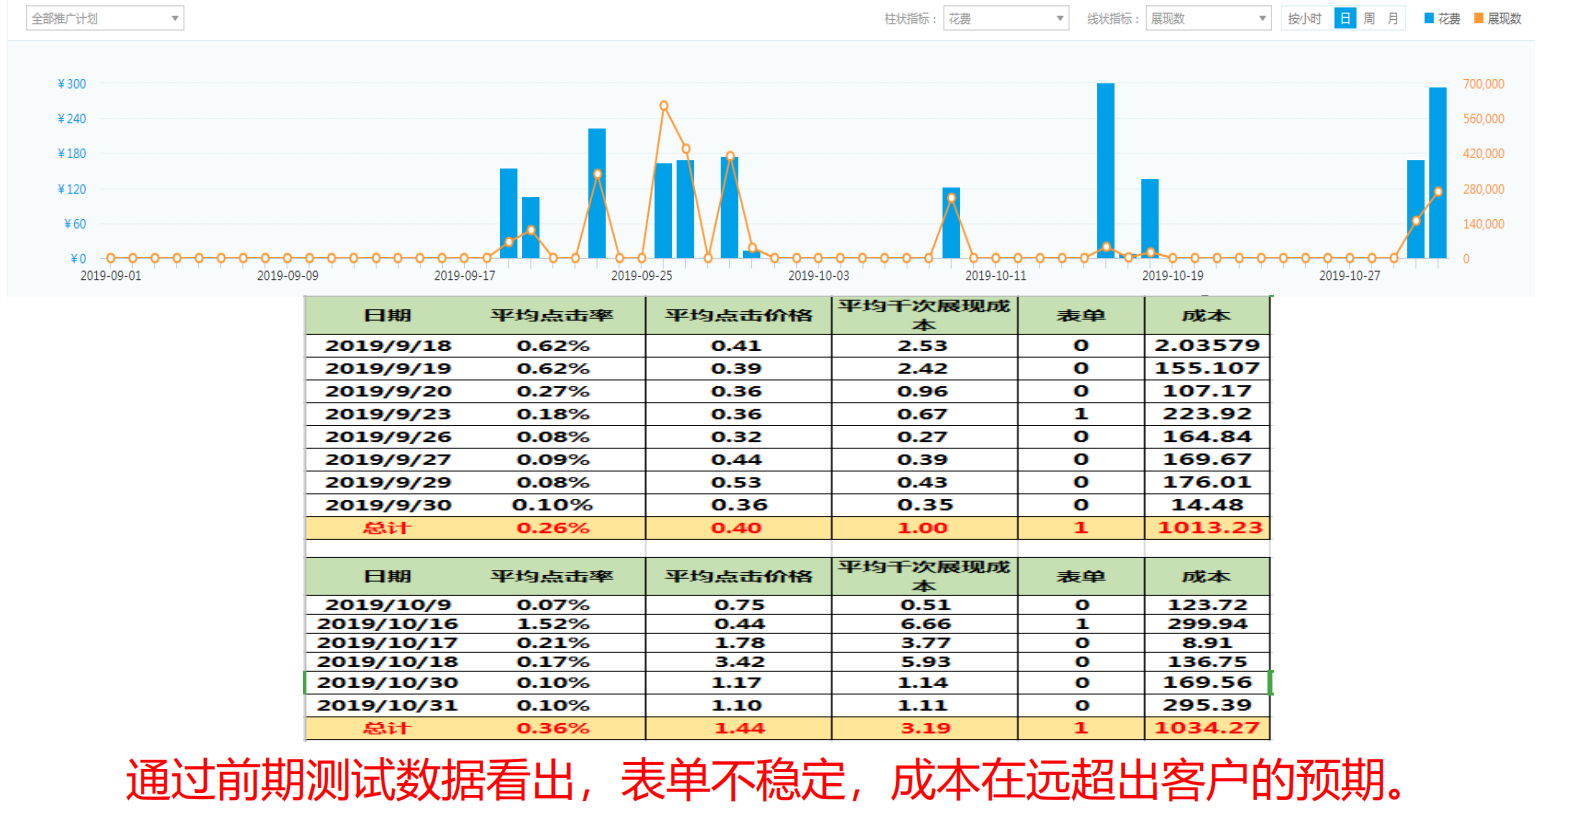Screen dimensions: 1589x820
Task: Click the highest orange 展现数 point on 9-26
Action: tap(664, 105)
